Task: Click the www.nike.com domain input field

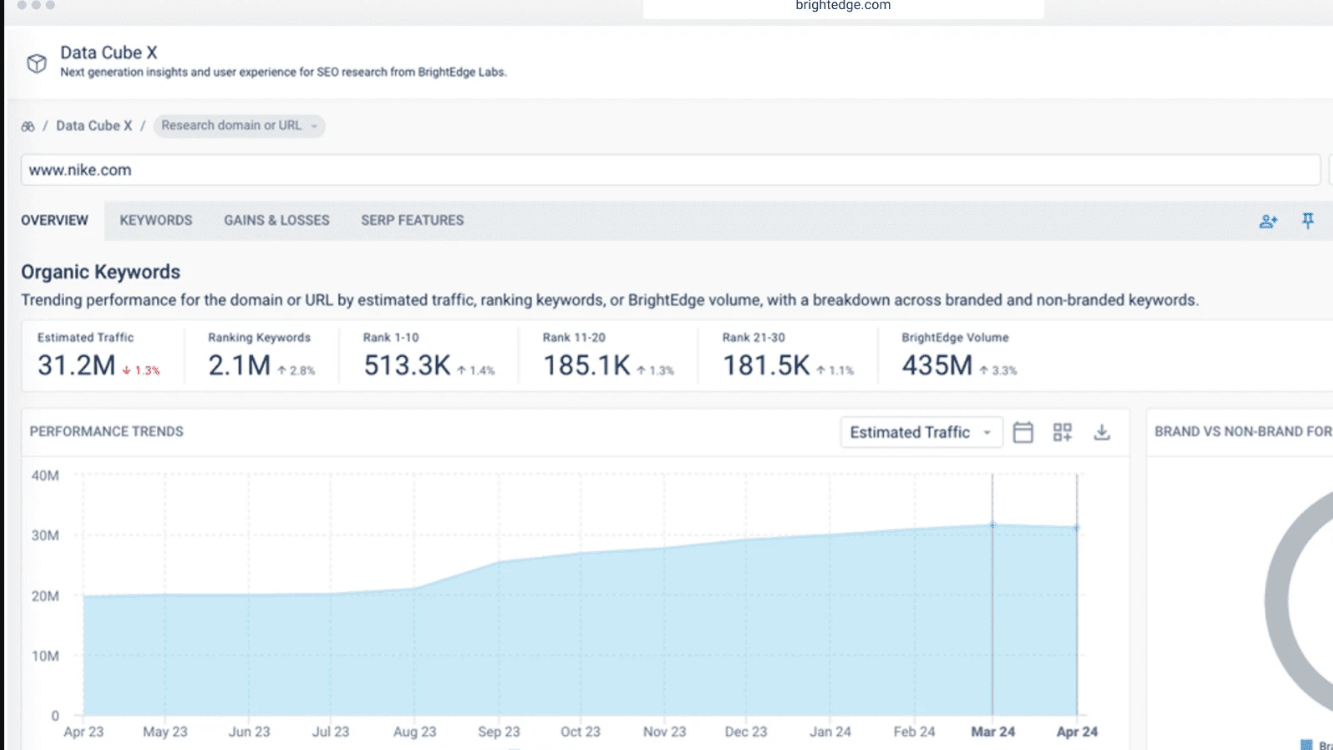Action: (670, 170)
